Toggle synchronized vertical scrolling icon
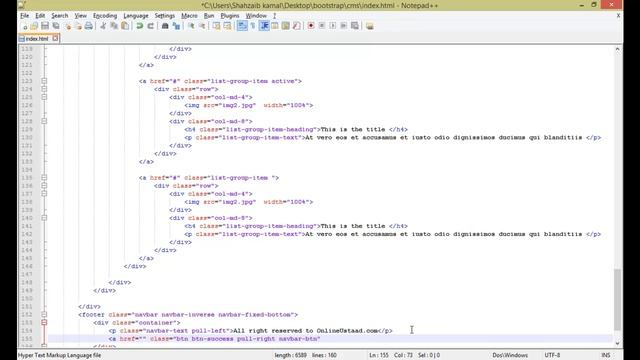 216,26
